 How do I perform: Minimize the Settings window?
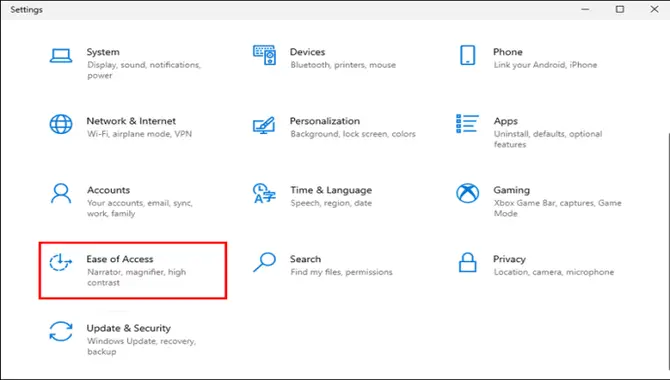tap(585, 9)
